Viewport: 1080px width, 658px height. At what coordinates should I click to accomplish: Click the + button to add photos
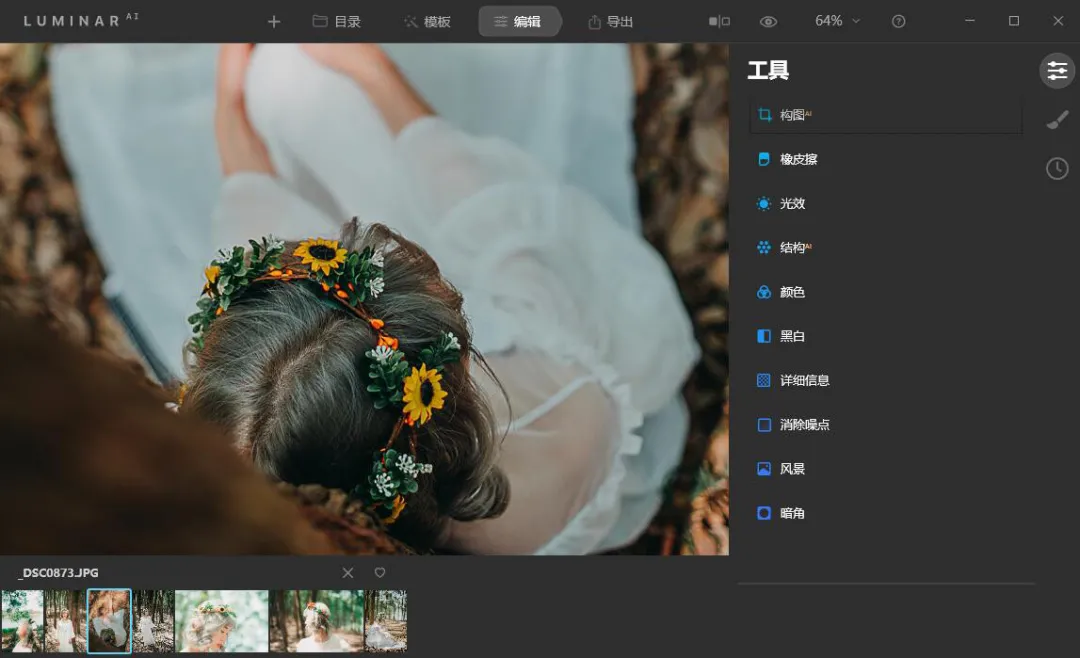point(273,20)
